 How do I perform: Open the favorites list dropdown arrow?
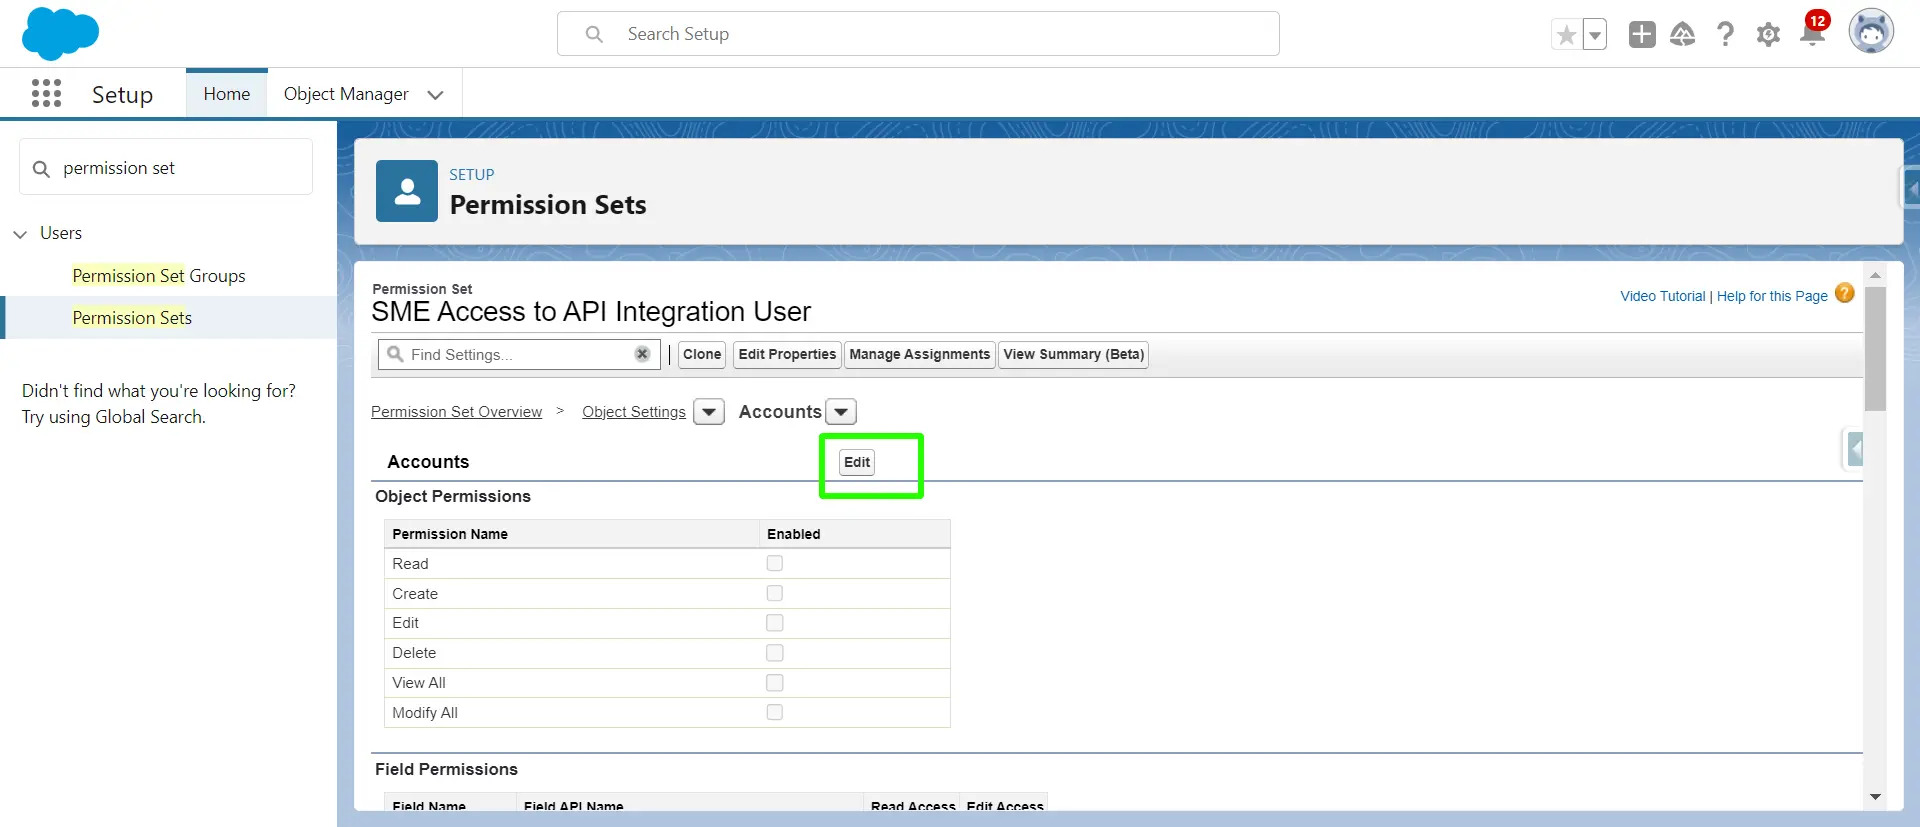point(1595,35)
